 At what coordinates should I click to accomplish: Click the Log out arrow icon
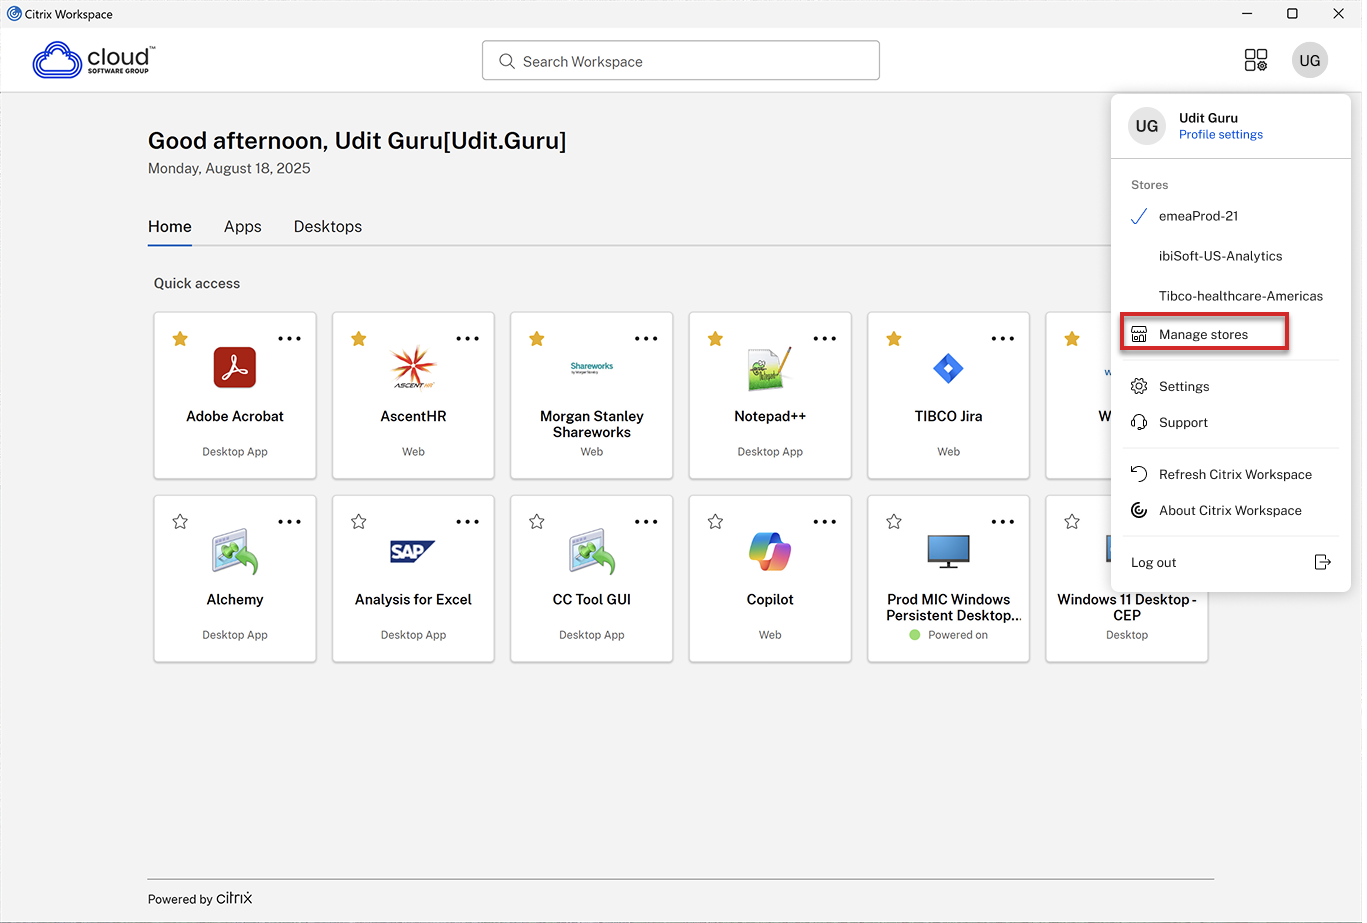(x=1322, y=562)
